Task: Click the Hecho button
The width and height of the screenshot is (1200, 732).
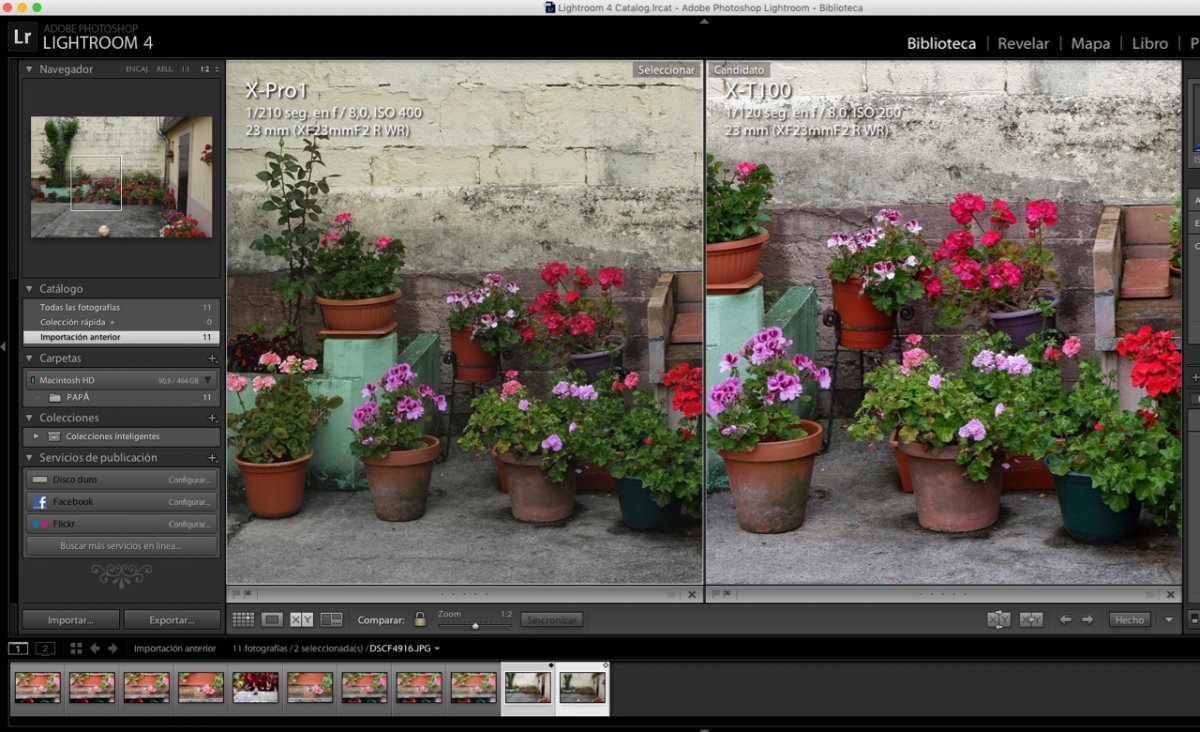Action: click(x=1129, y=620)
